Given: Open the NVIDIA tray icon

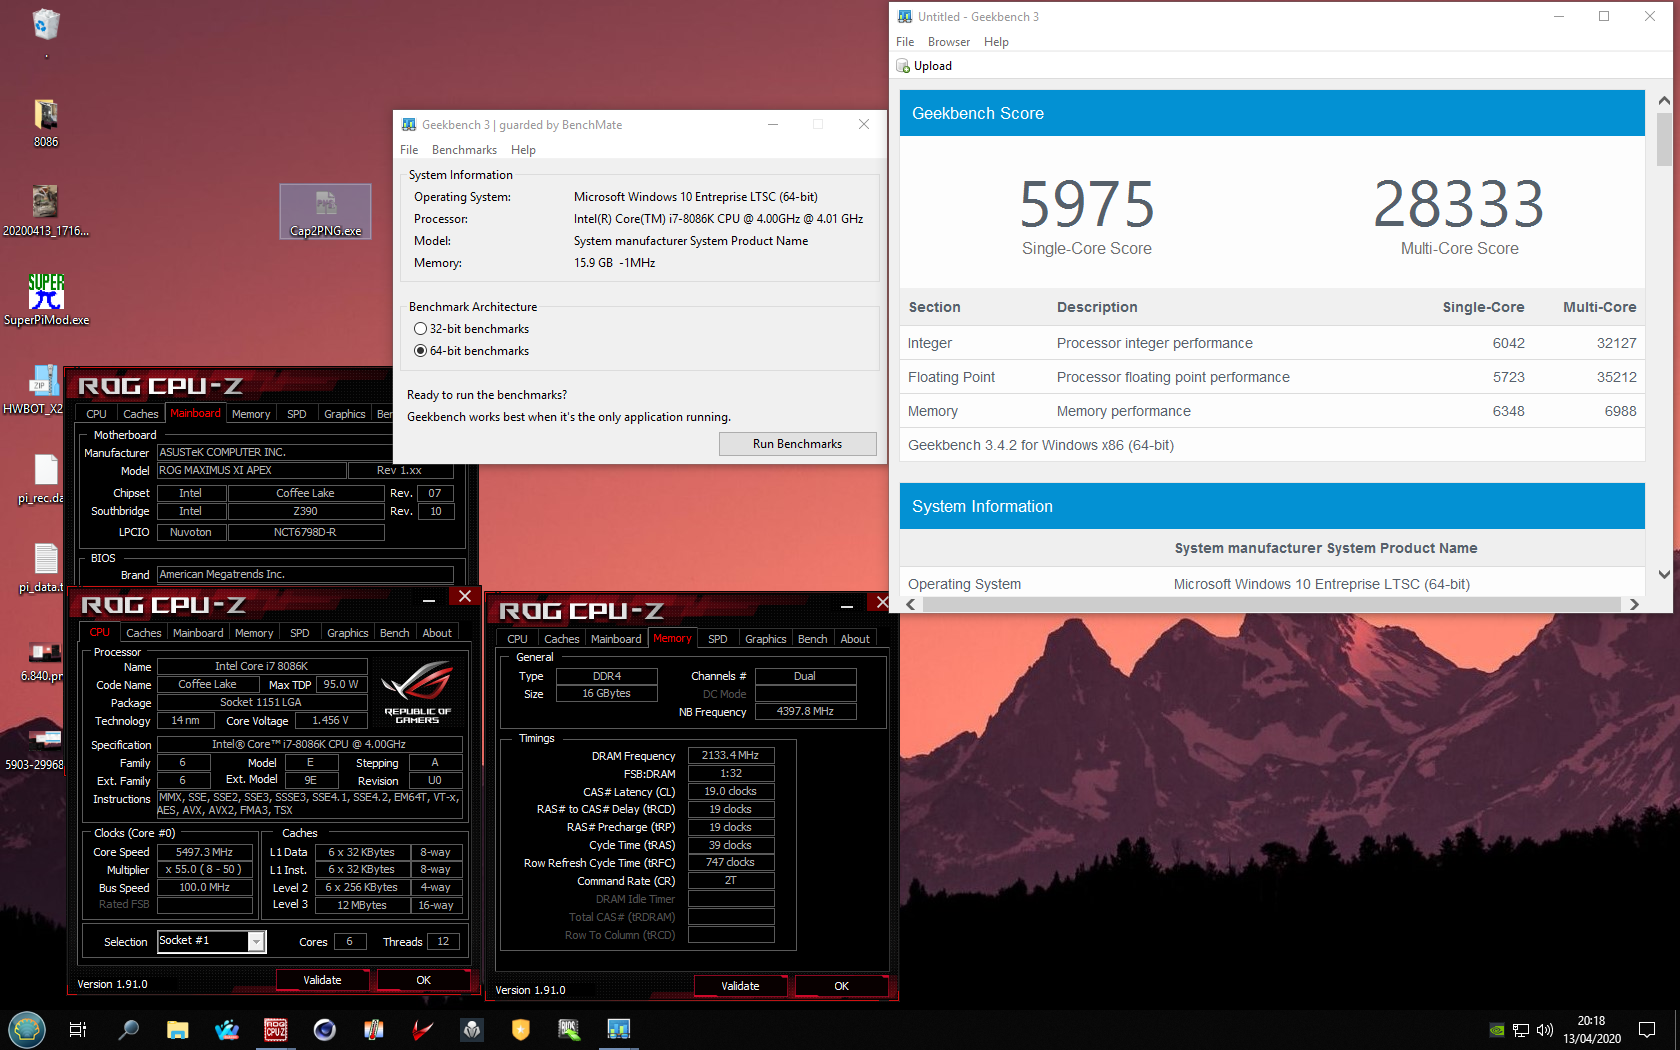Looking at the screenshot, I should (x=1496, y=1029).
